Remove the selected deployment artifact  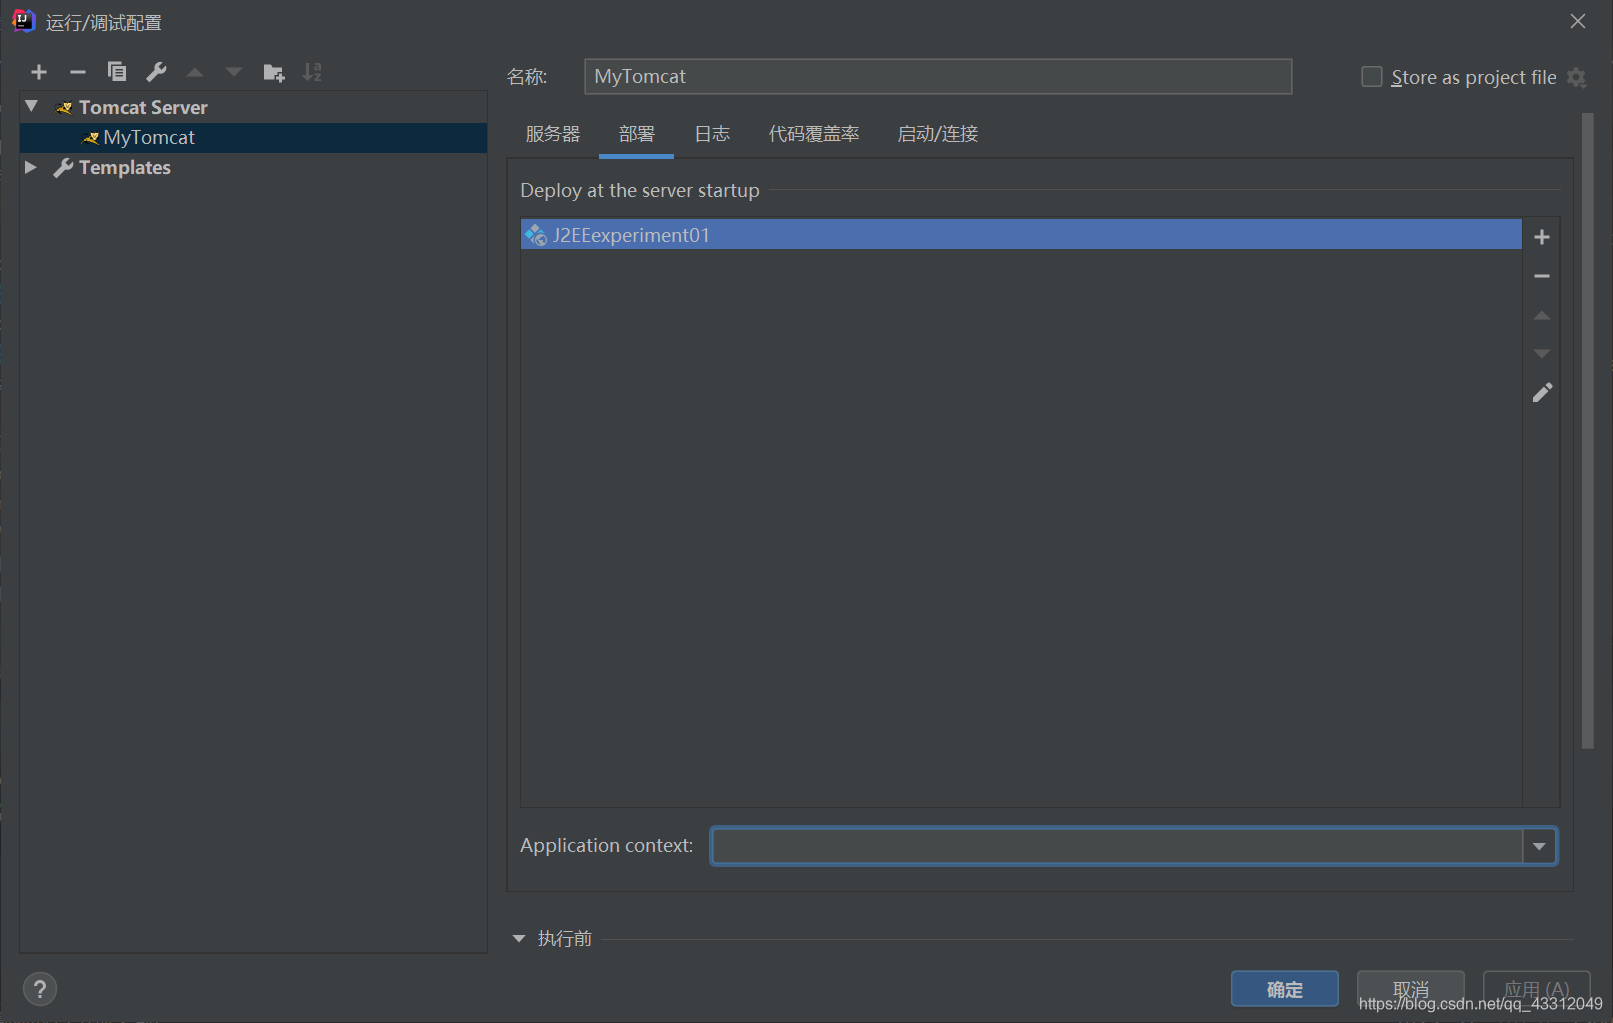tap(1542, 276)
